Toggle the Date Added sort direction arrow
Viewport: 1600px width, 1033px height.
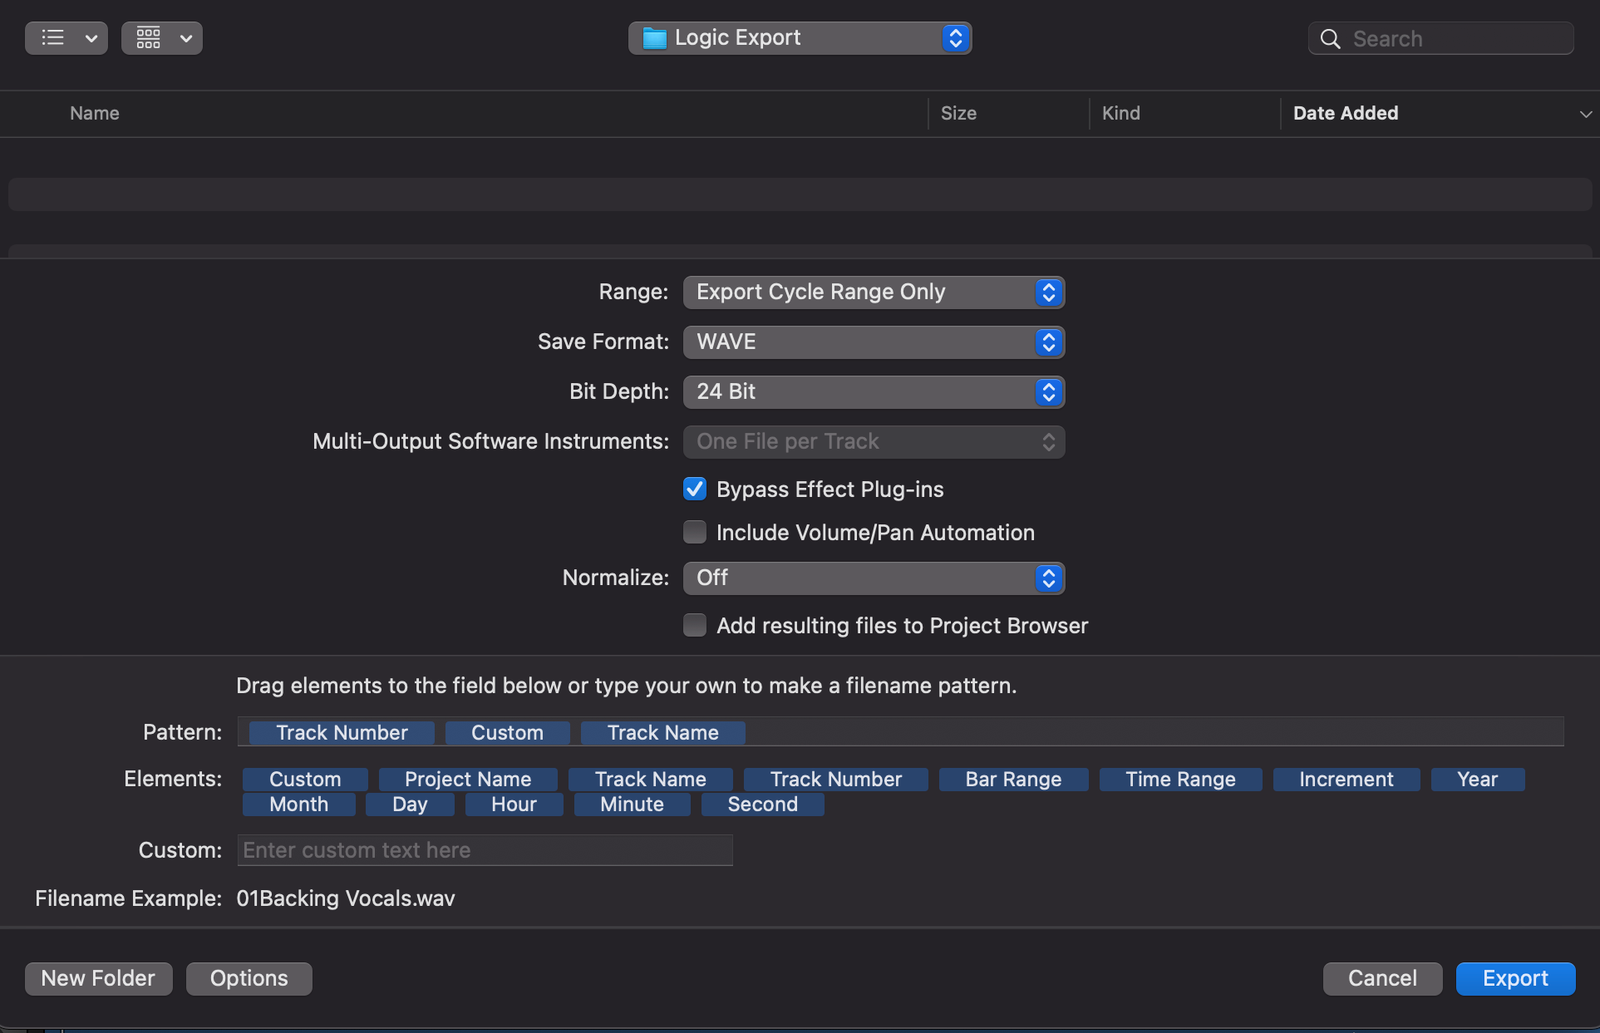click(1585, 114)
